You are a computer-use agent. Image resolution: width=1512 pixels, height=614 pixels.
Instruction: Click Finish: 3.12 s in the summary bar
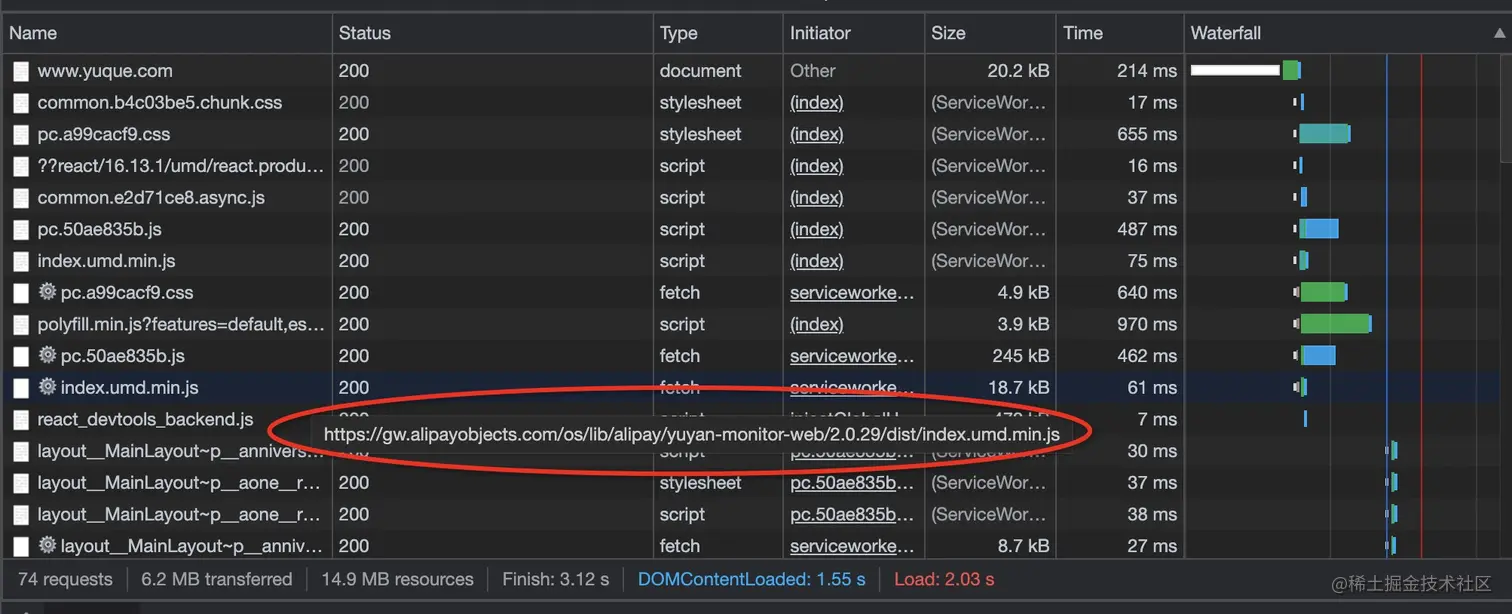pos(555,579)
